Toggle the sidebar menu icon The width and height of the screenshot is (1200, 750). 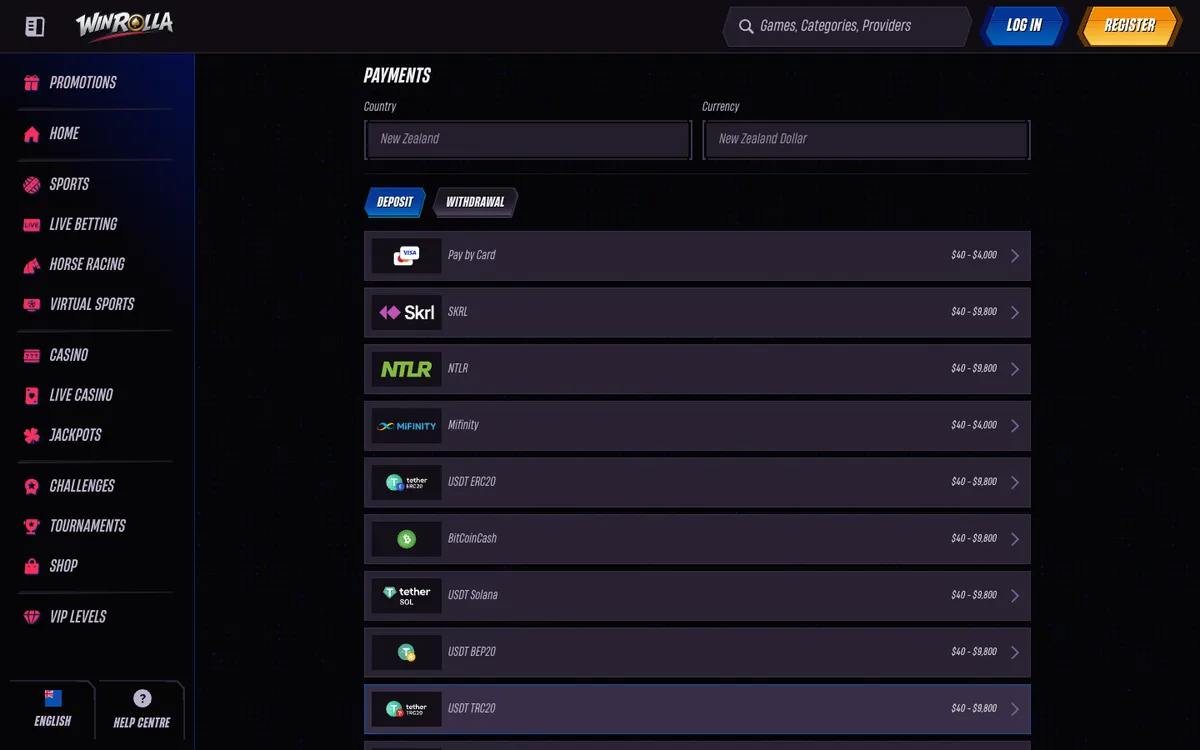[x=35, y=27]
